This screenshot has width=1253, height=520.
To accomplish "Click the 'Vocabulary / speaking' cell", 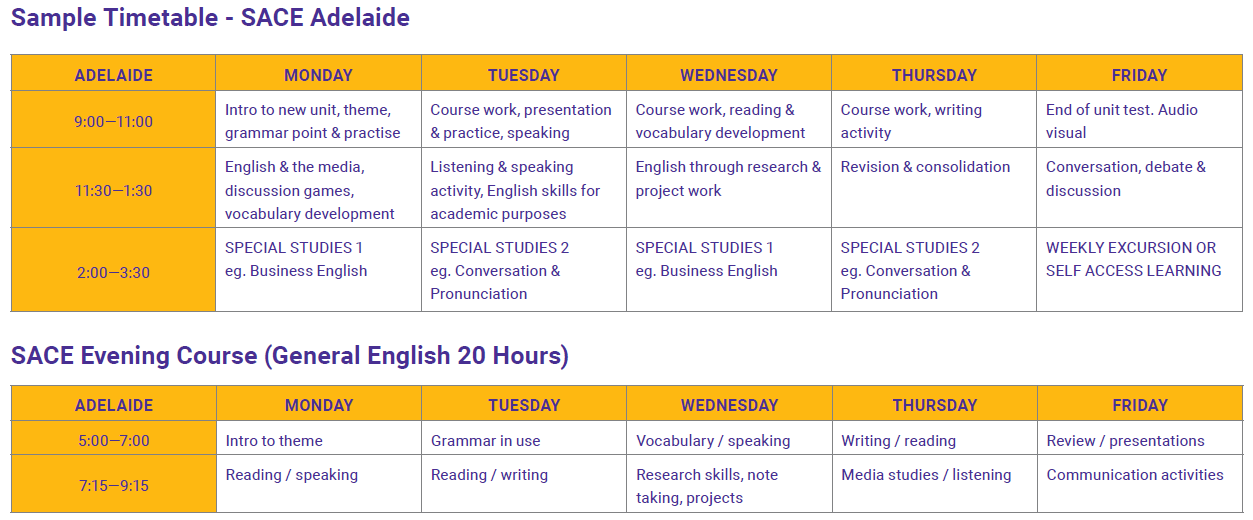I will [x=713, y=440].
